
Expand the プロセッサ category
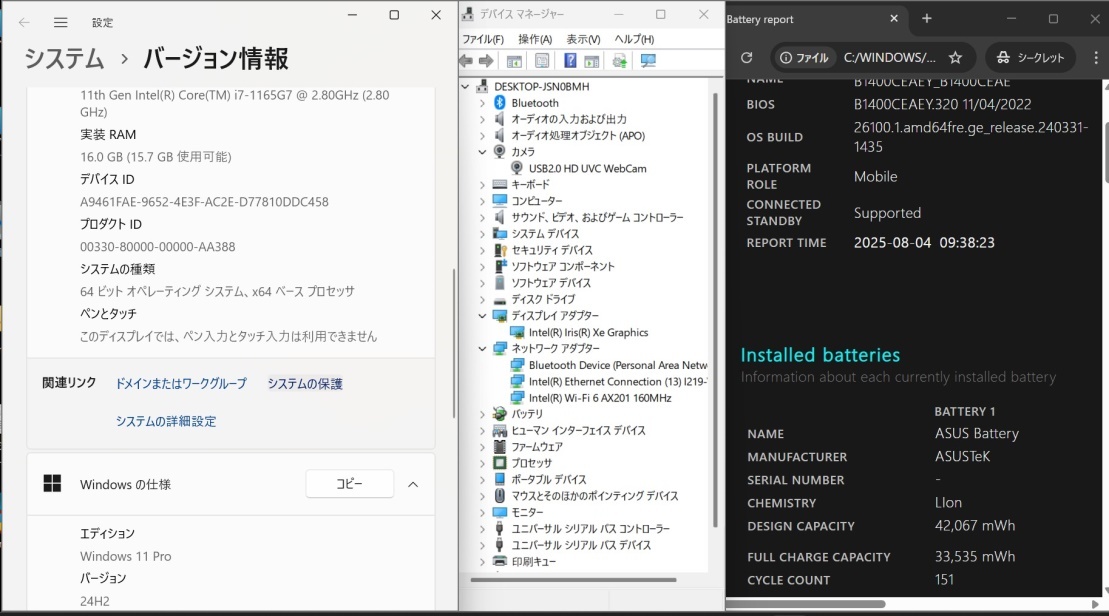pos(482,463)
